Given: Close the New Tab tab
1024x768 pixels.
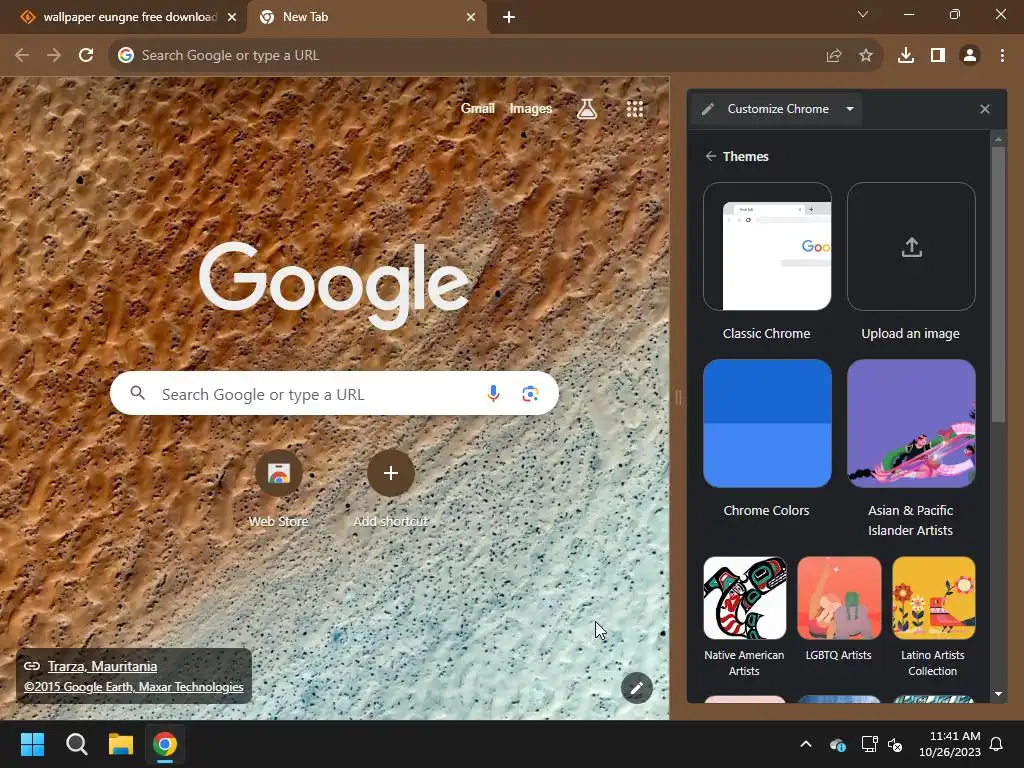Looking at the screenshot, I should tap(471, 17).
